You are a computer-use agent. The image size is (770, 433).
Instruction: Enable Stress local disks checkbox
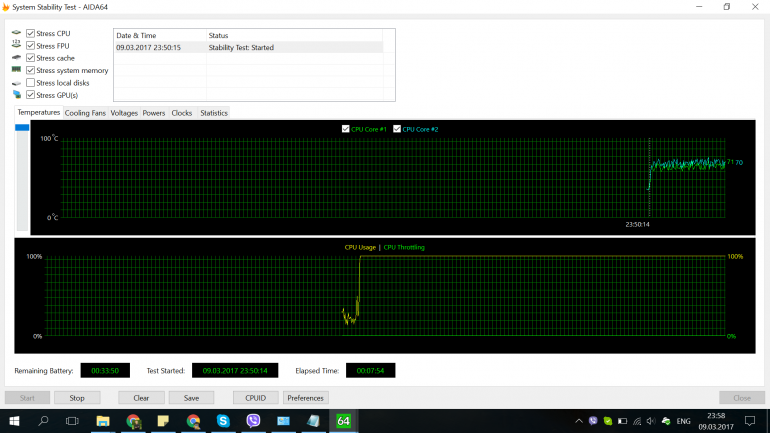pyautogui.click(x=30, y=82)
